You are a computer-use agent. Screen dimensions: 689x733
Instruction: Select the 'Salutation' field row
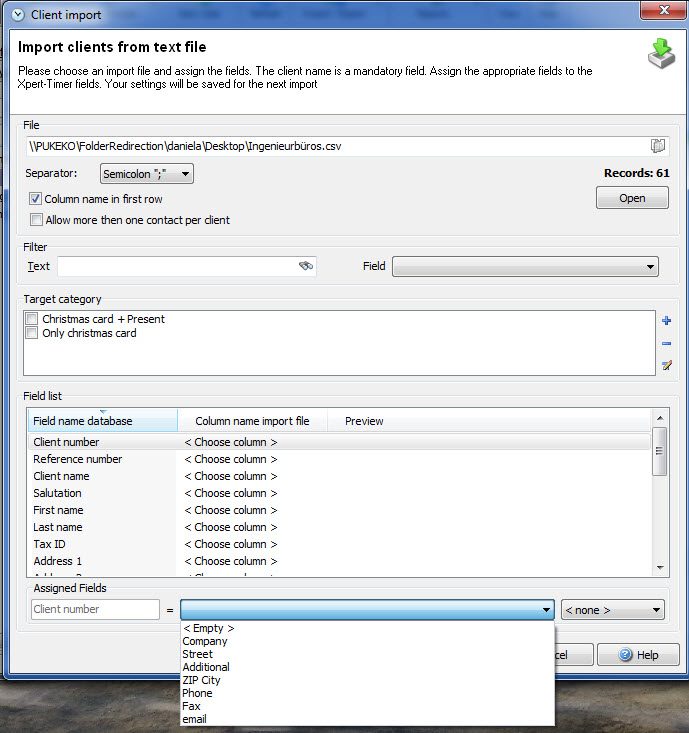coord(339,493)
